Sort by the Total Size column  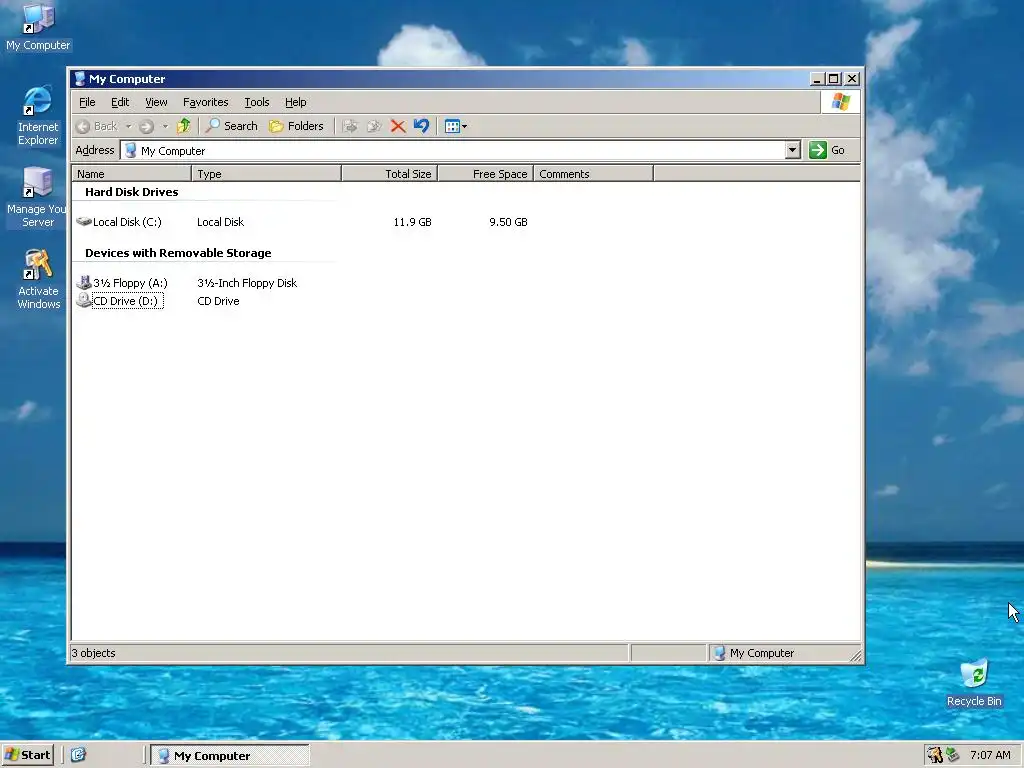click(x=389, y=174)
